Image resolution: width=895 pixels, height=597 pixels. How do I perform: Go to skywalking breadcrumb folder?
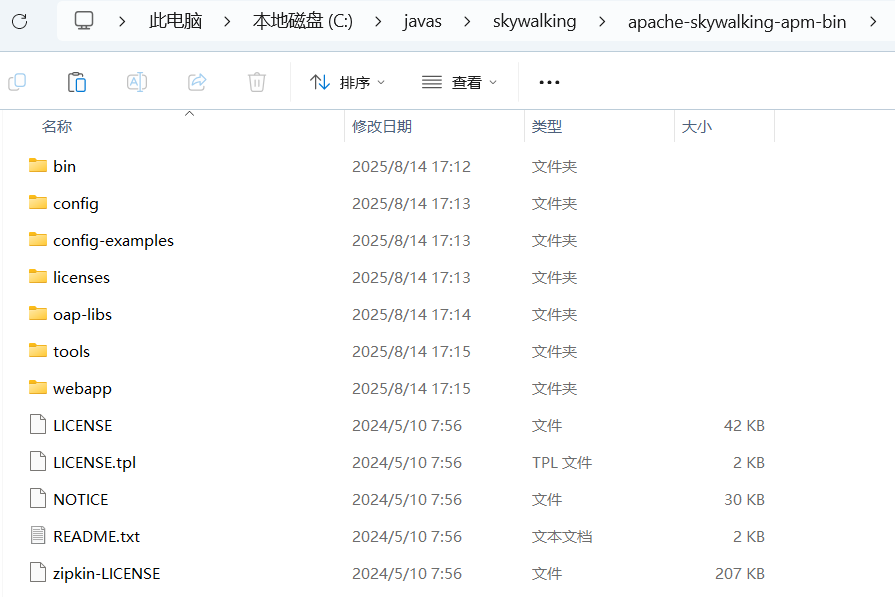pos(534,22)
